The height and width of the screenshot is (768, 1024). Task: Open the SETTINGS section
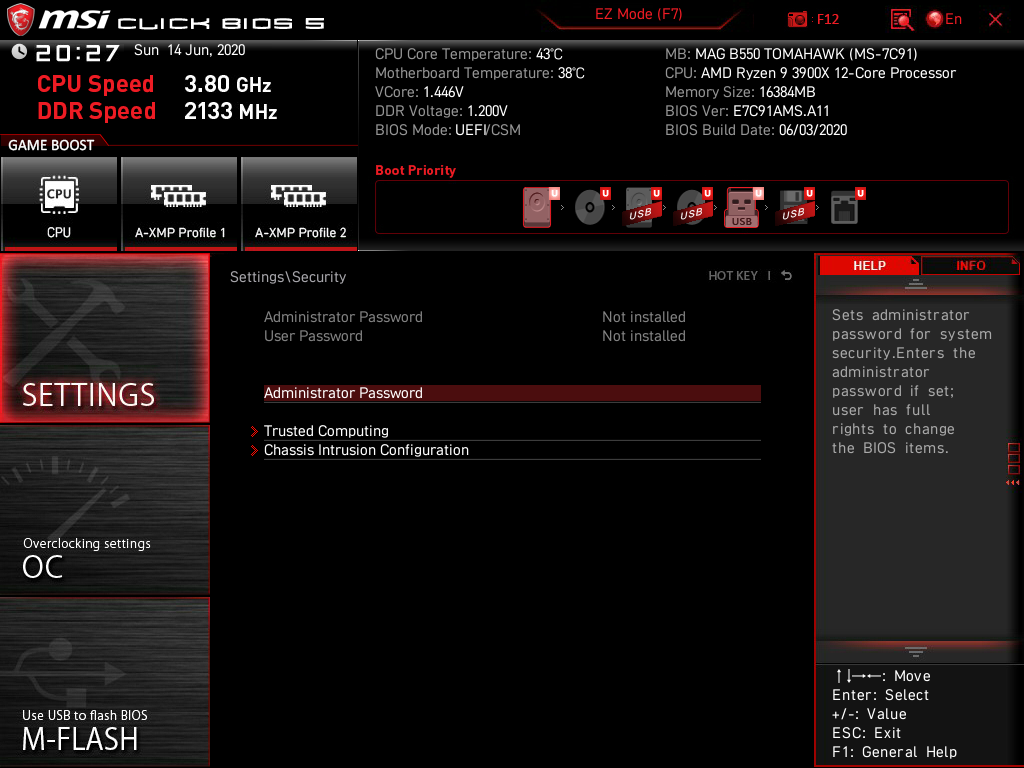tap(105, 338)
